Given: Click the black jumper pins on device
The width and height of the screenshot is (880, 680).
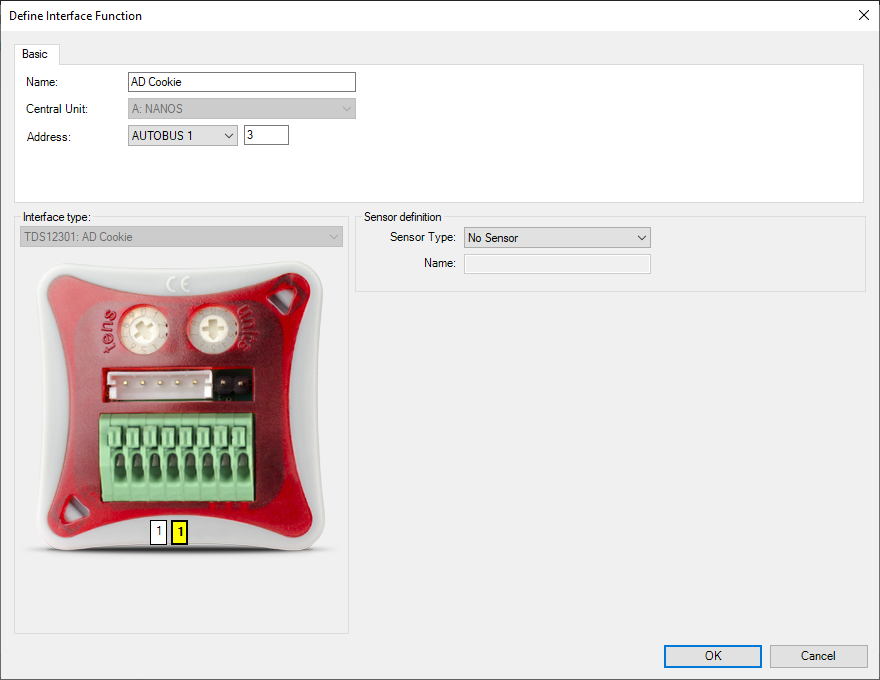Looking at the screenshot, I should pos(234,382).
